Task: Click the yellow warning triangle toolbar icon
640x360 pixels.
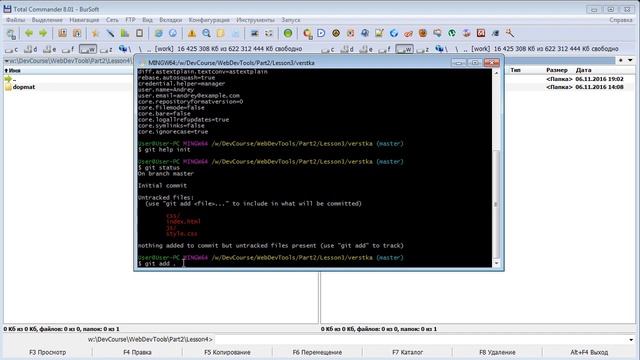Action: [192, 33]
